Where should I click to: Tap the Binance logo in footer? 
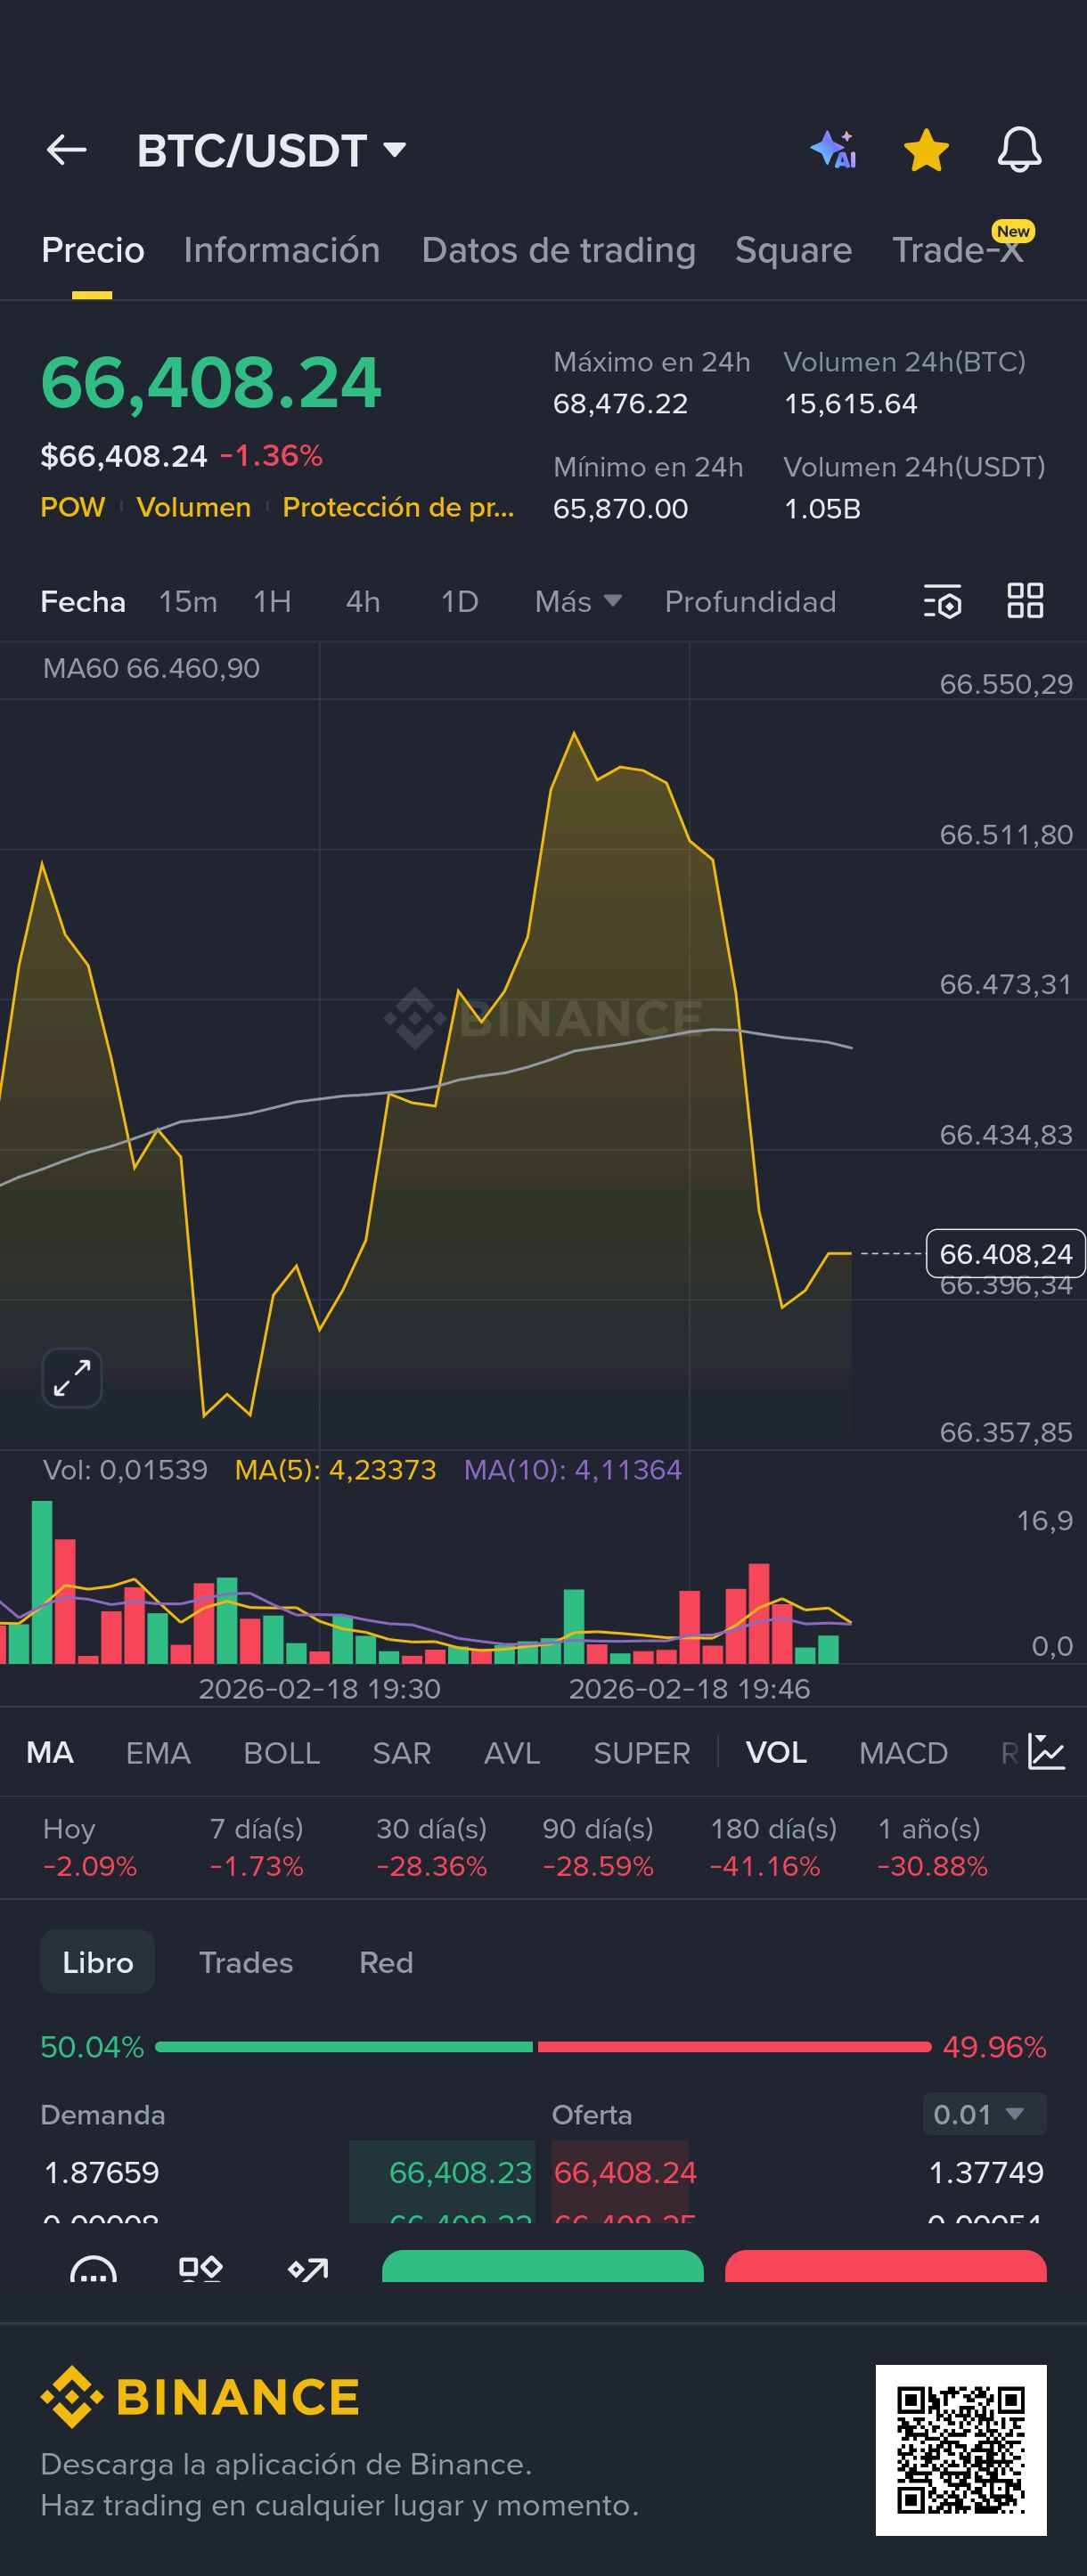click(x=200, y=2397)
